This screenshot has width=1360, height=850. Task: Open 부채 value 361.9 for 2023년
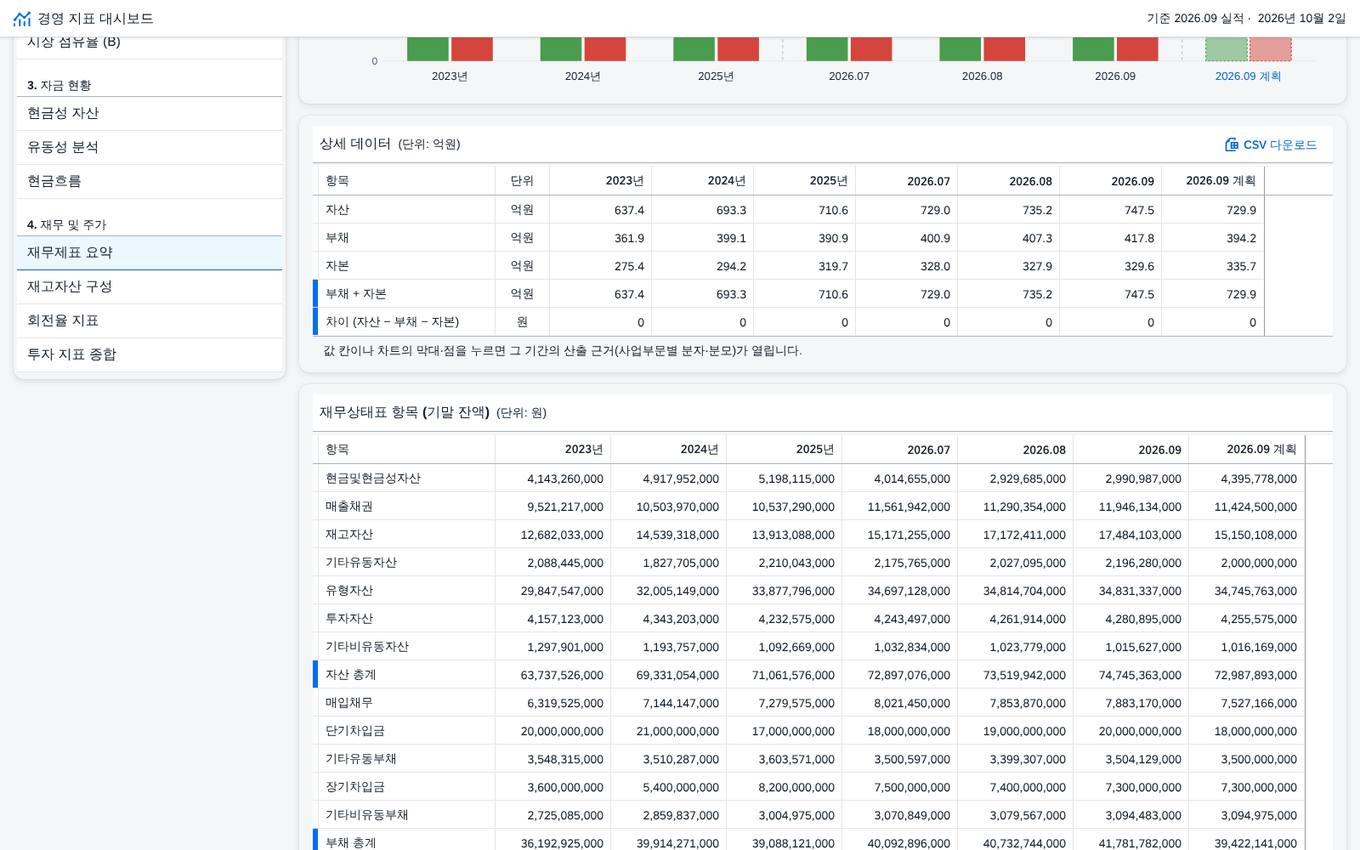[x=600, y=238]
